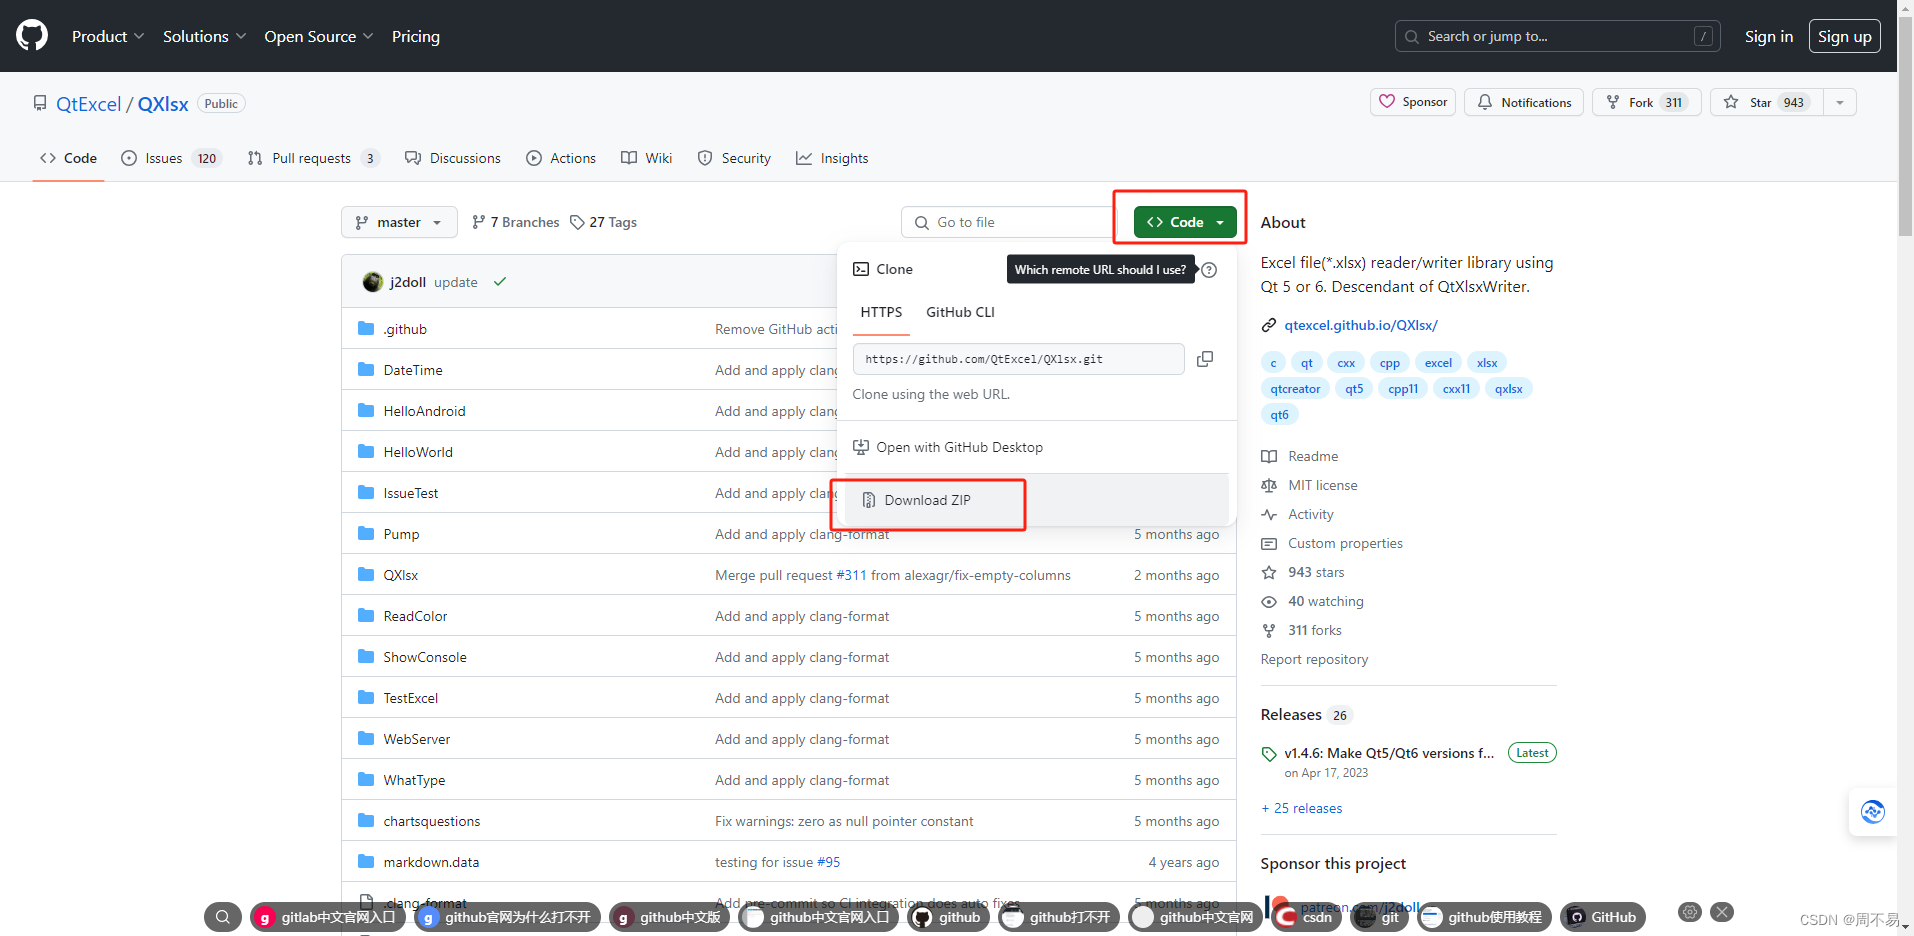The width and height of the screenshot is (1914, 936).
Task: Open pull request #311 link
Action: pyautogui.click(x=851, y=575)
